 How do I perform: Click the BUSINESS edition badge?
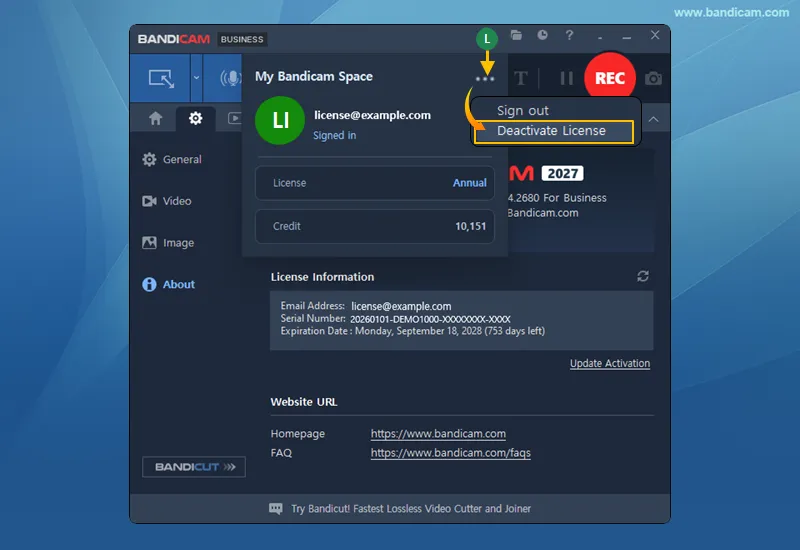pyautogui.click(x=242, y=39)
